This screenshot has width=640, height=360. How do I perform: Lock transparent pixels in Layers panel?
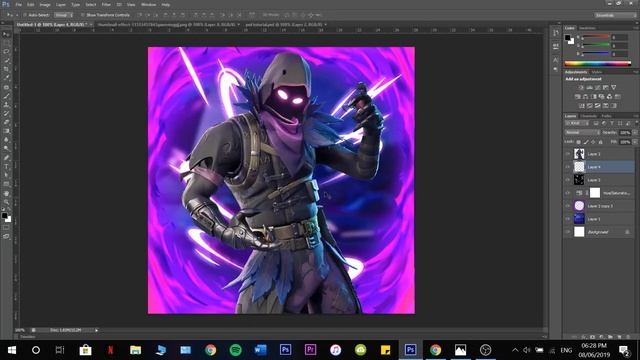click(x=578, y=142)
